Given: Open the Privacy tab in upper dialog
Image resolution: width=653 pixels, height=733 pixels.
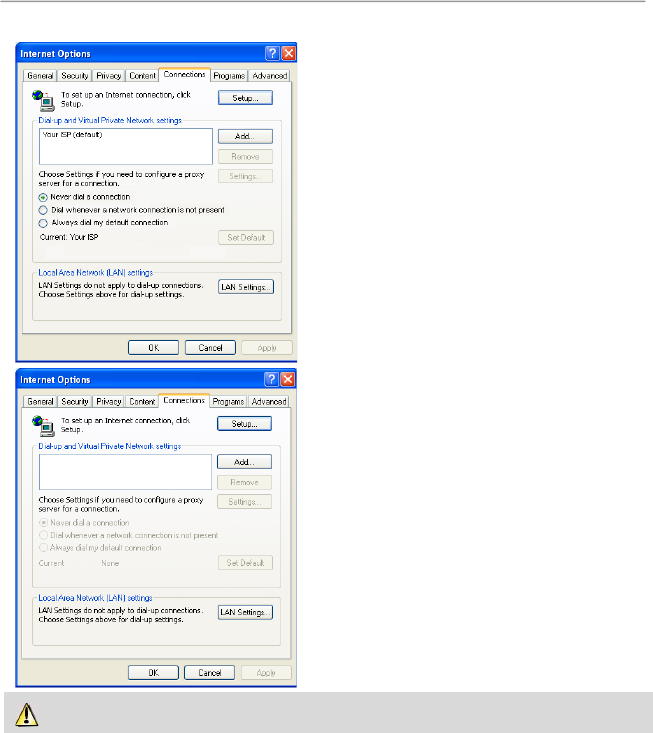Looking at the screenshot, I should pyautogui.click(x=109, y=76).
